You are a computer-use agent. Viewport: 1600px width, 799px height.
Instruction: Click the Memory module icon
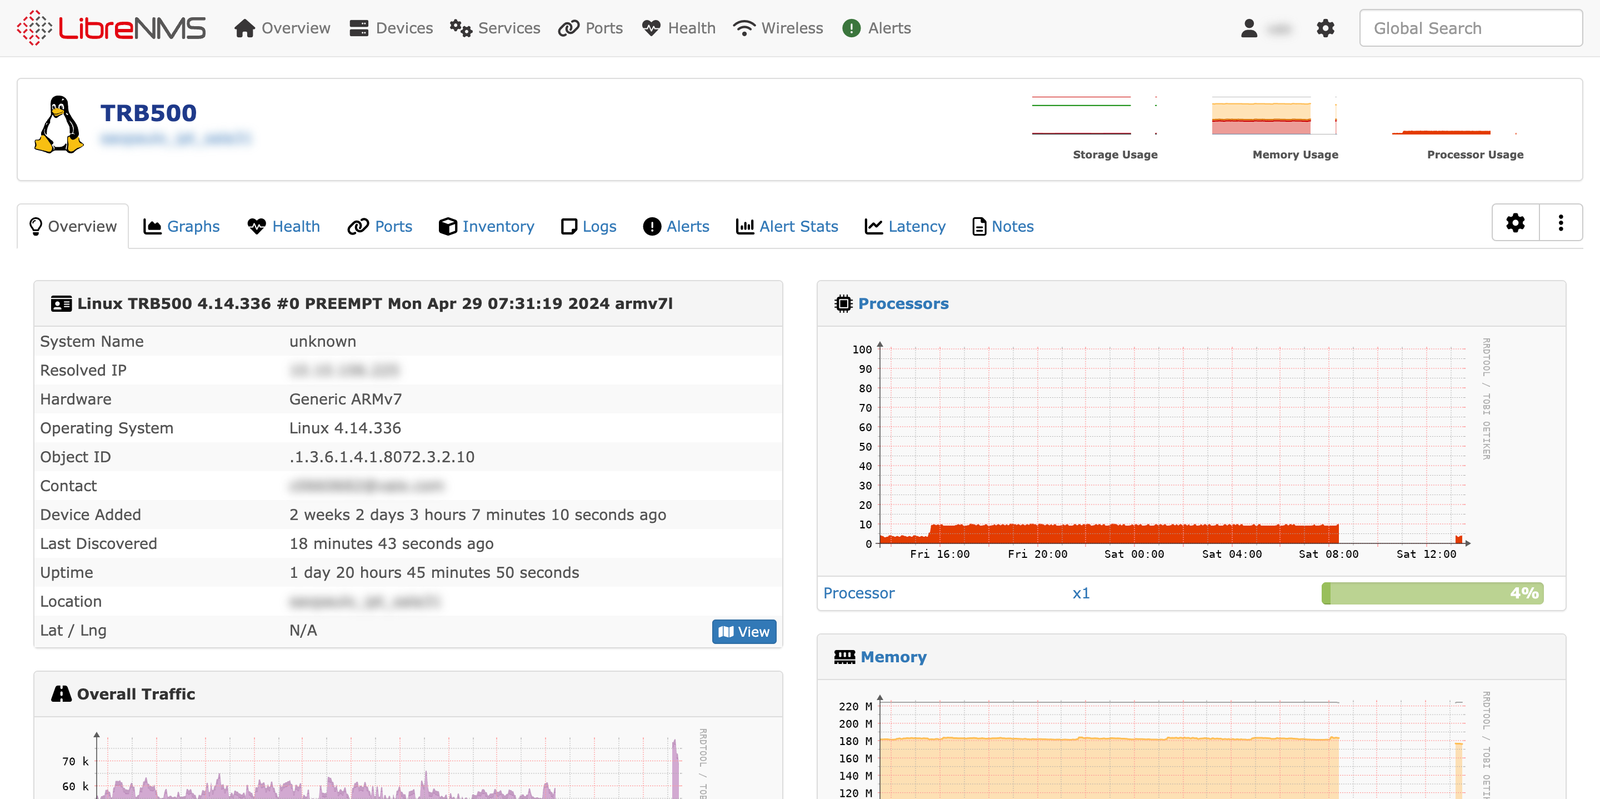pos(845,657)
